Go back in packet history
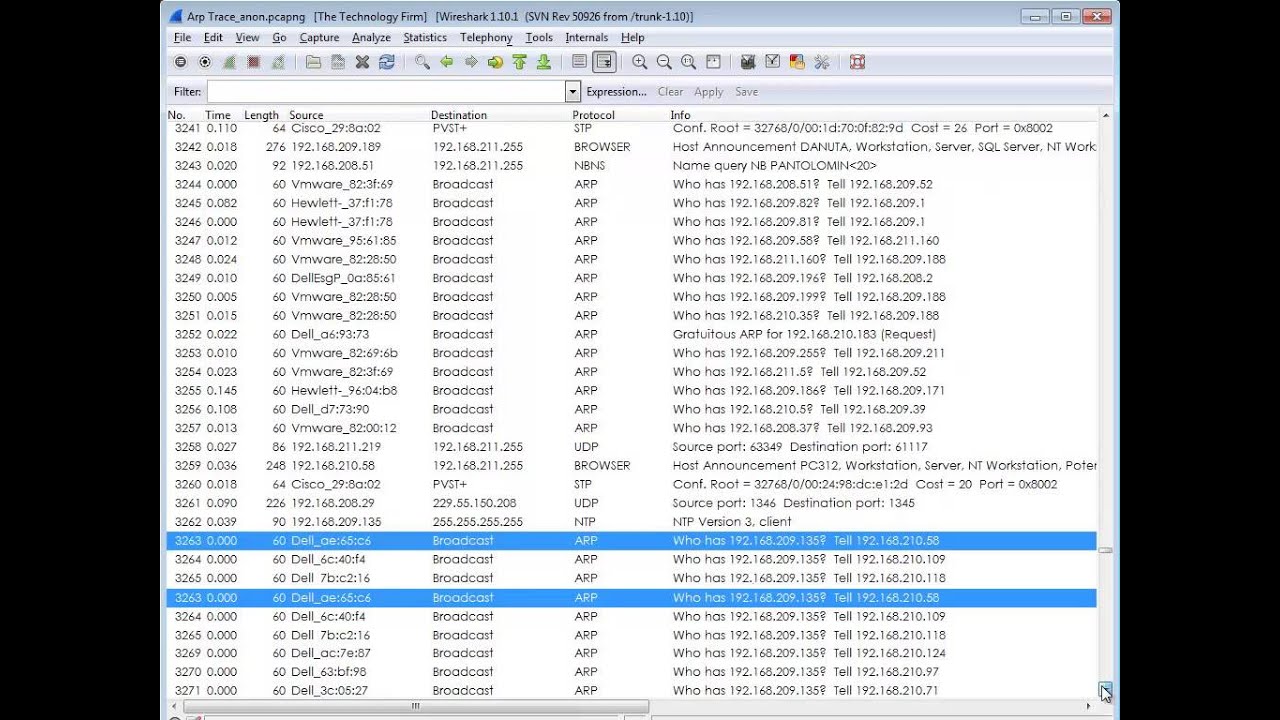This screenshot has height=720, width=1280. click(446, 62)
